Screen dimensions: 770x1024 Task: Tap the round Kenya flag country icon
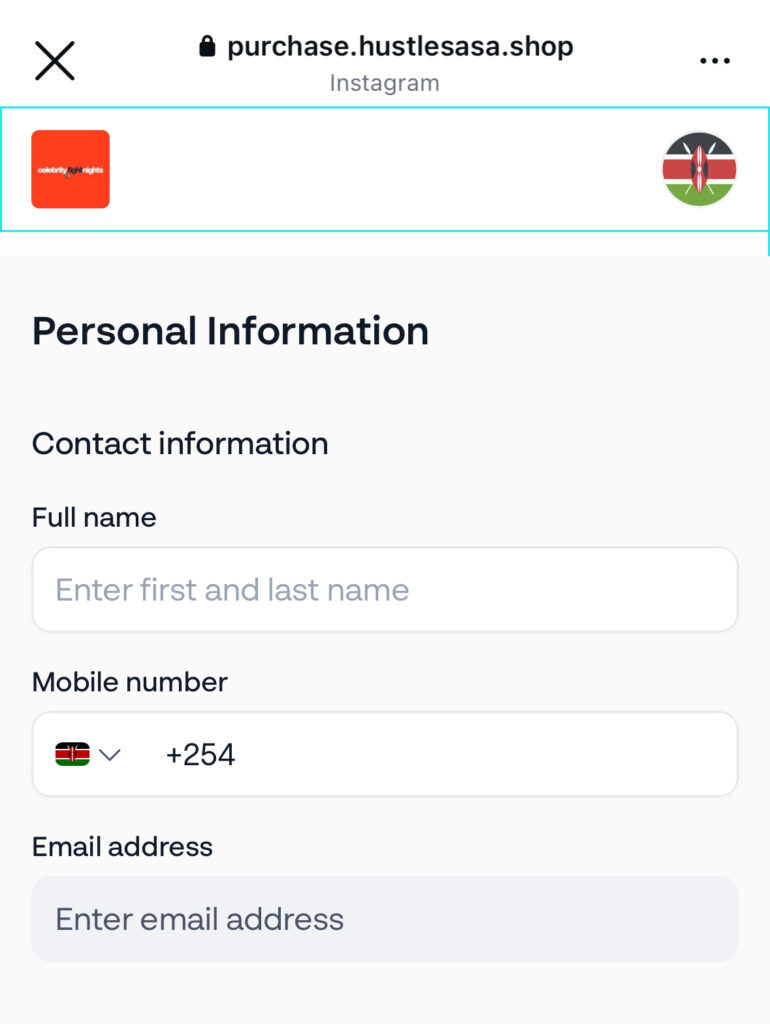699,169
